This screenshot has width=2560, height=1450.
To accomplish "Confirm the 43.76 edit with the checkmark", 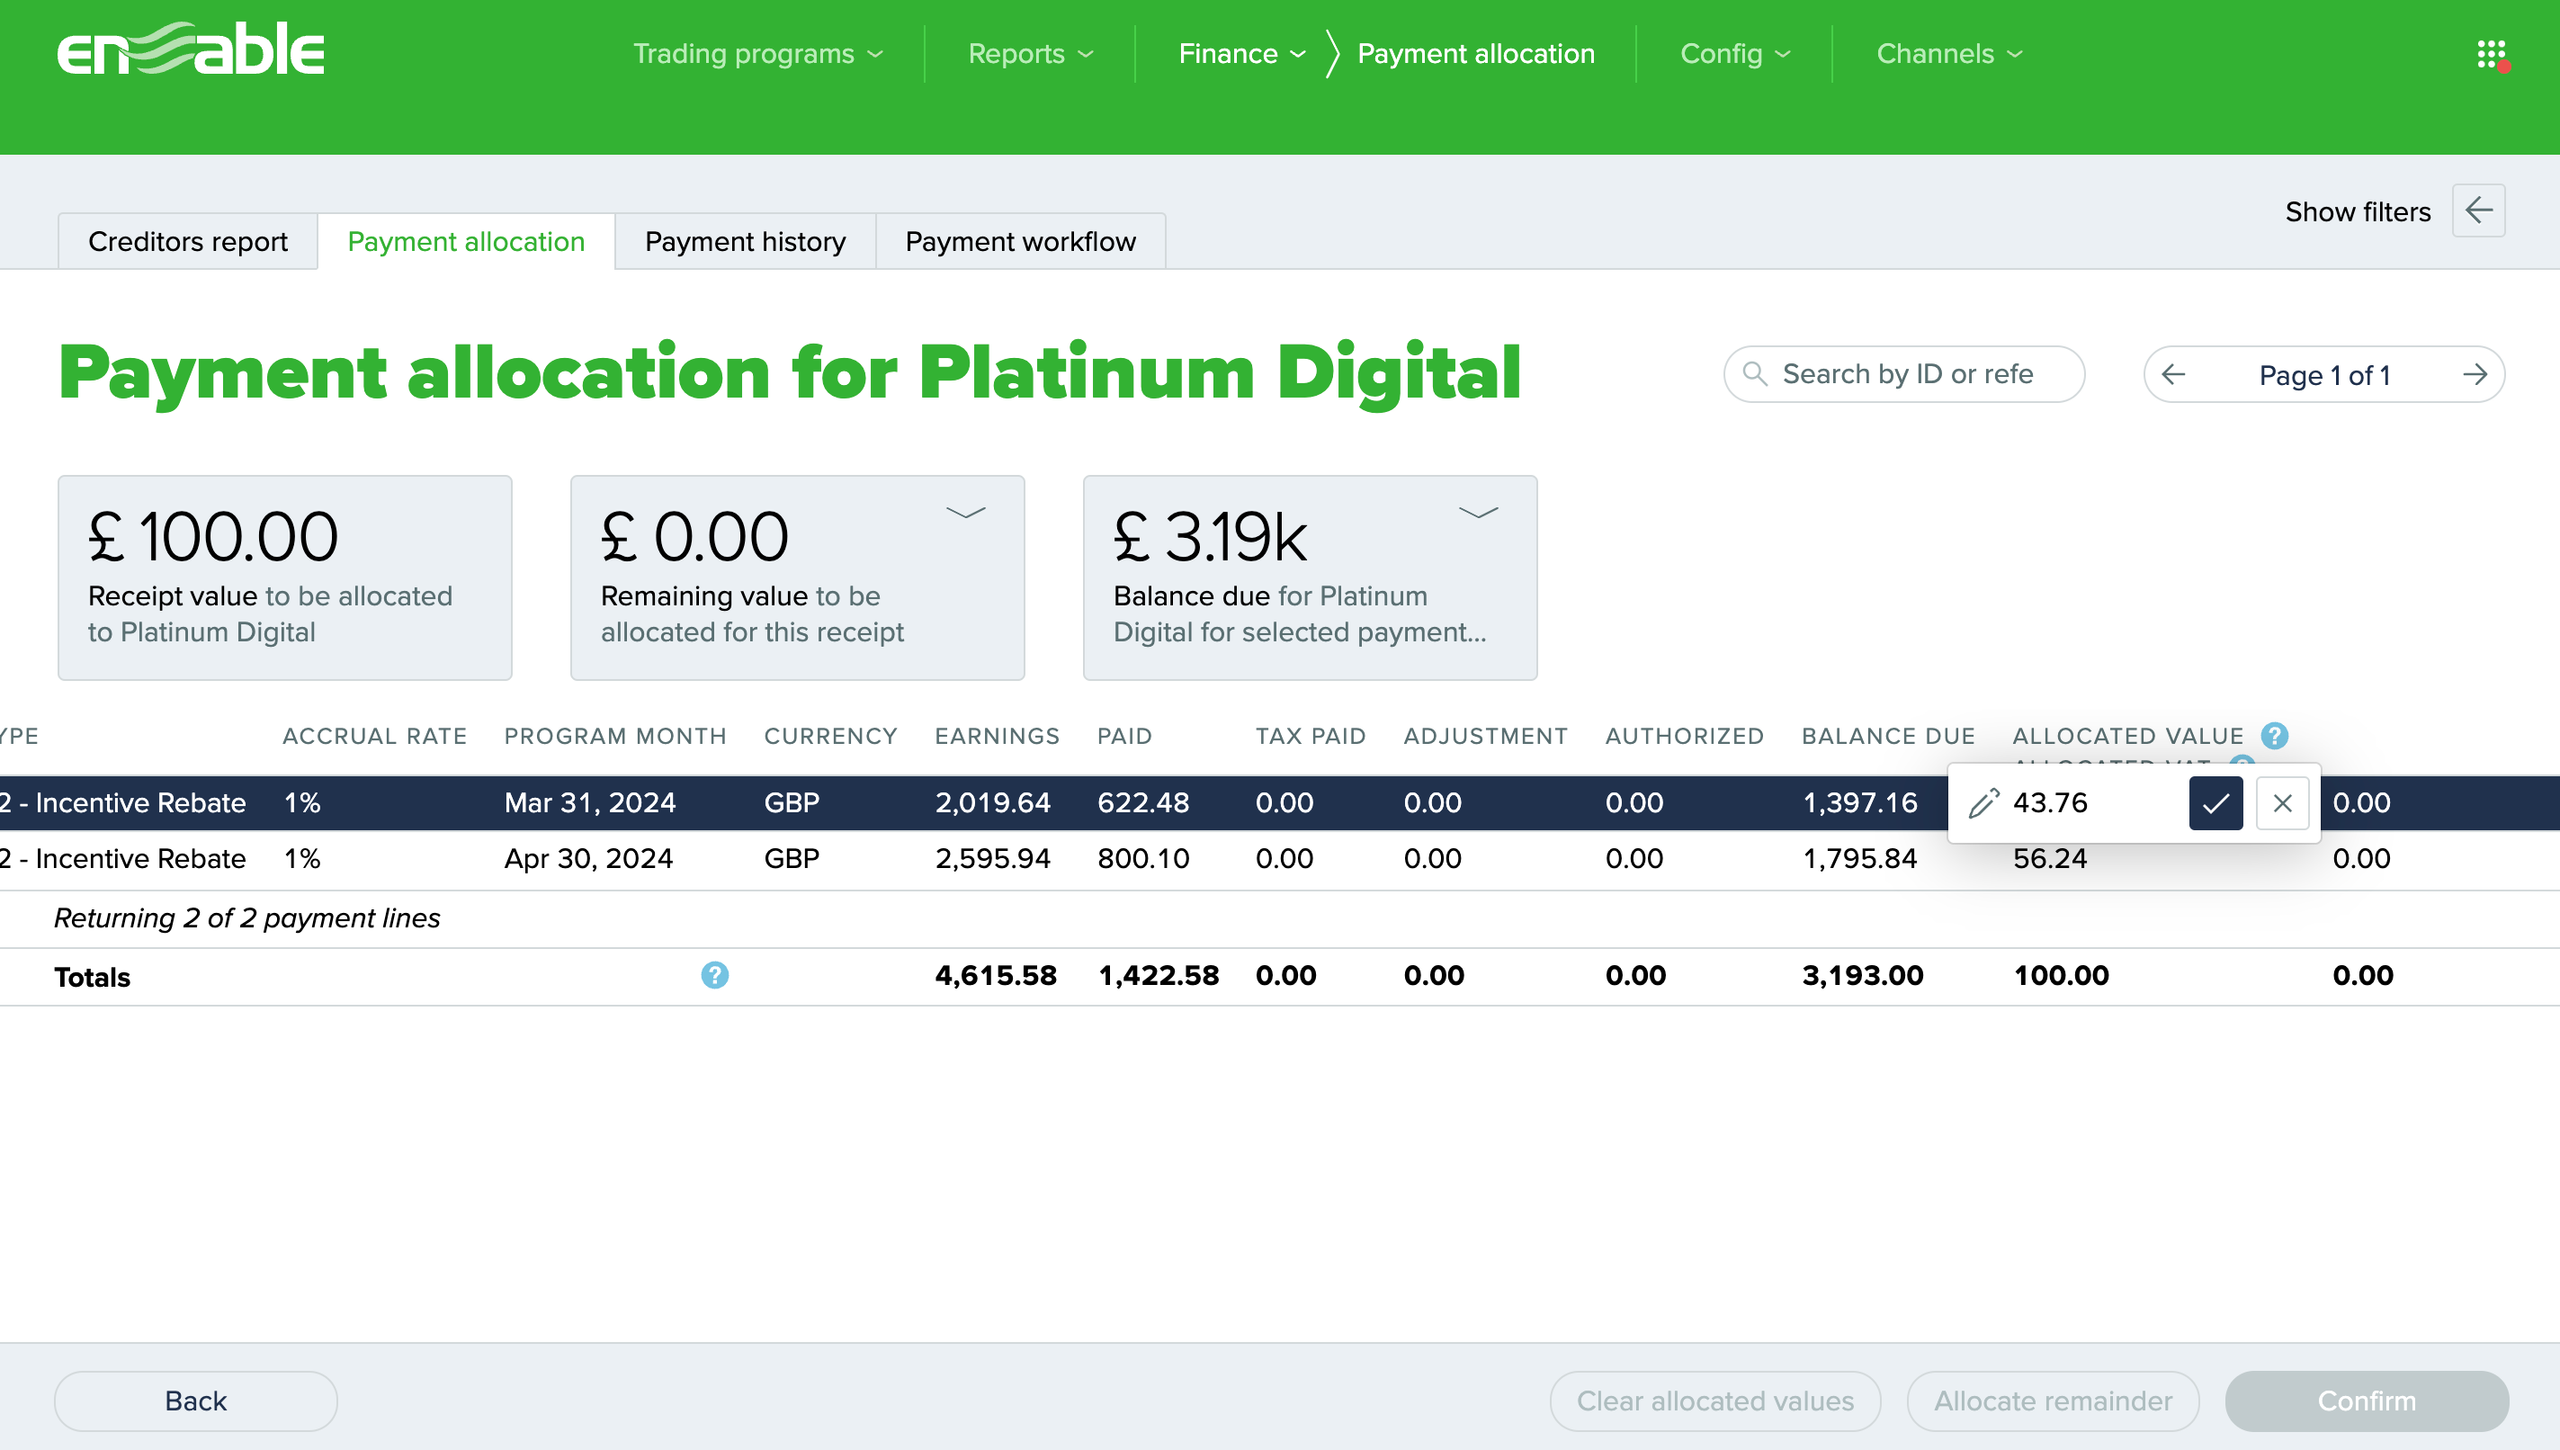I will pos(2216,803).
